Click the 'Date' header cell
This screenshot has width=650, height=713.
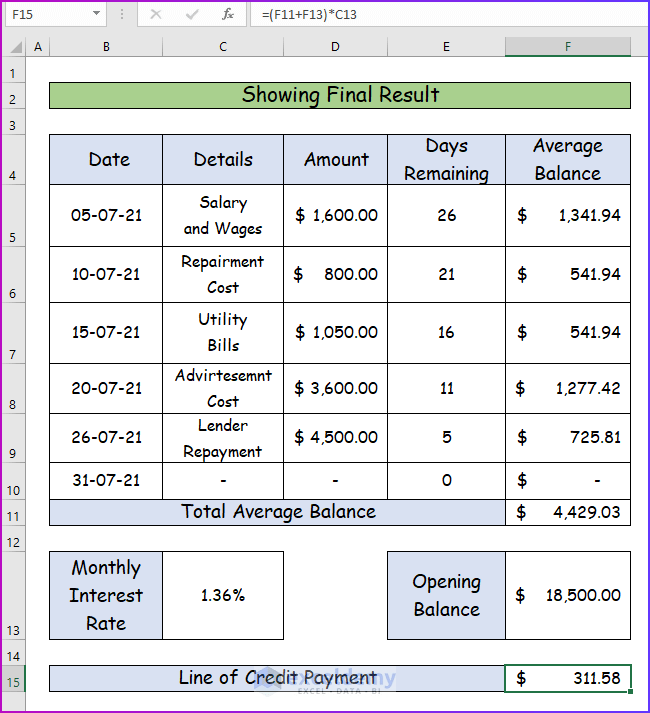(106, 160)
